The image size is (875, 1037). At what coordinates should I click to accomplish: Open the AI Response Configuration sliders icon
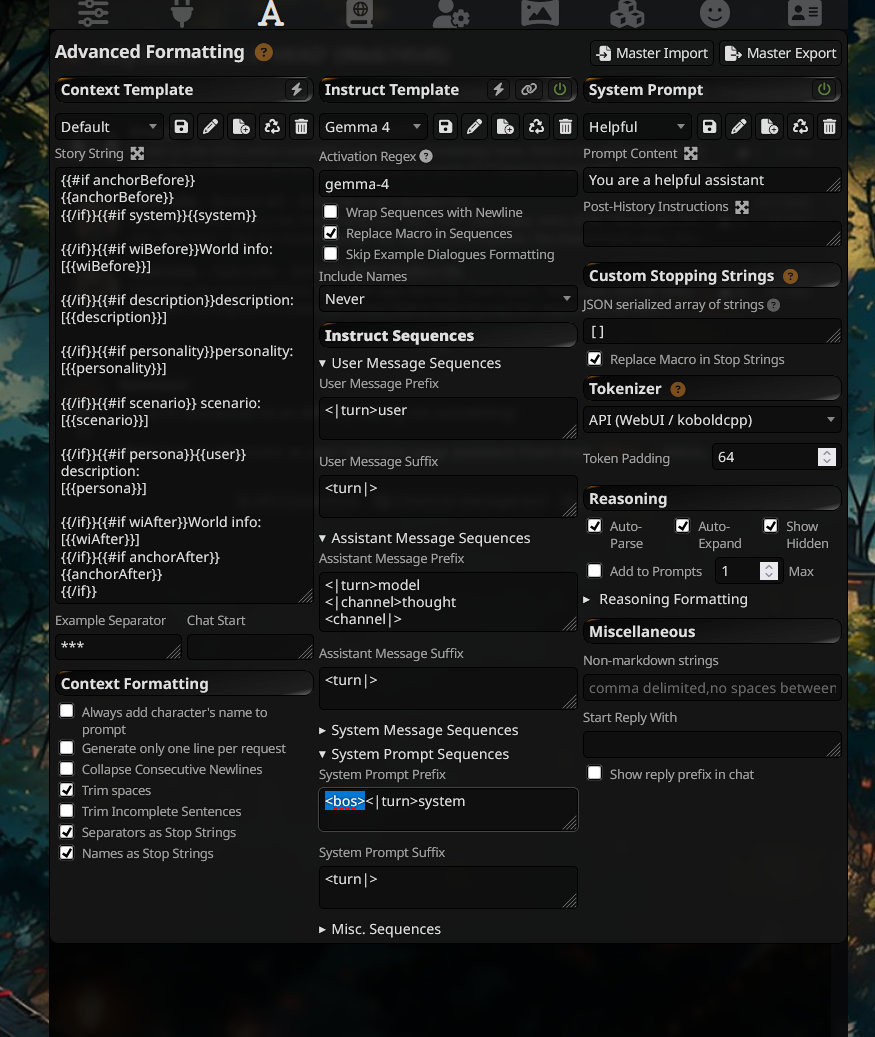tap(93, 12)
